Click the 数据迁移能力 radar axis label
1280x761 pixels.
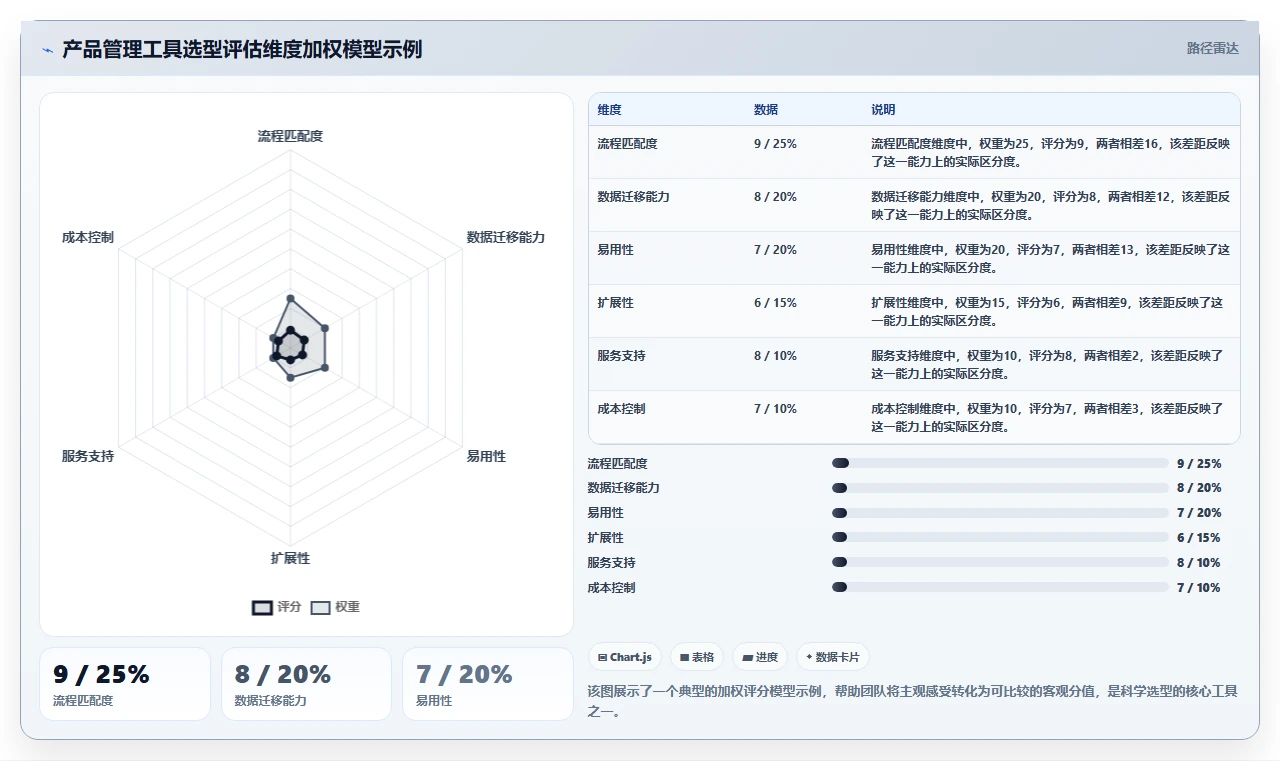tap(505, 237)
